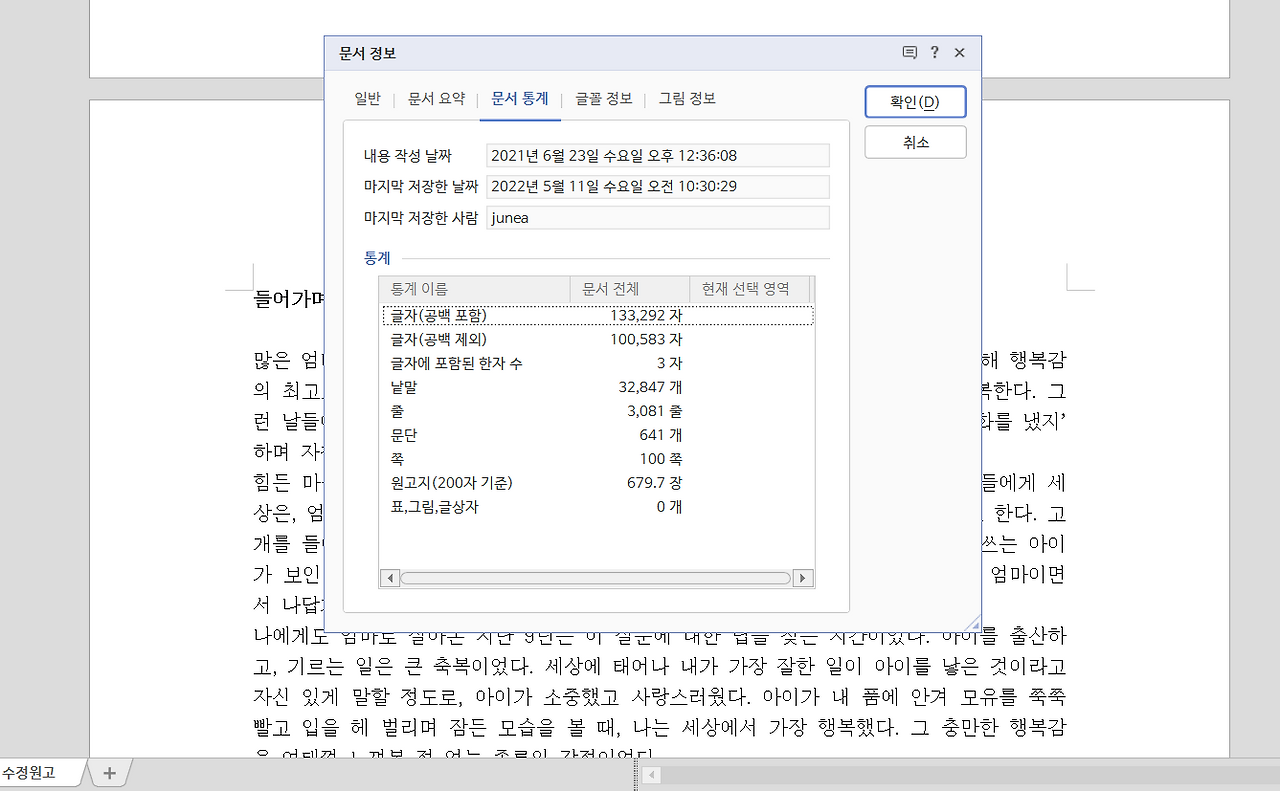Open the 문서 요약 tab

(x=436, y=99)
